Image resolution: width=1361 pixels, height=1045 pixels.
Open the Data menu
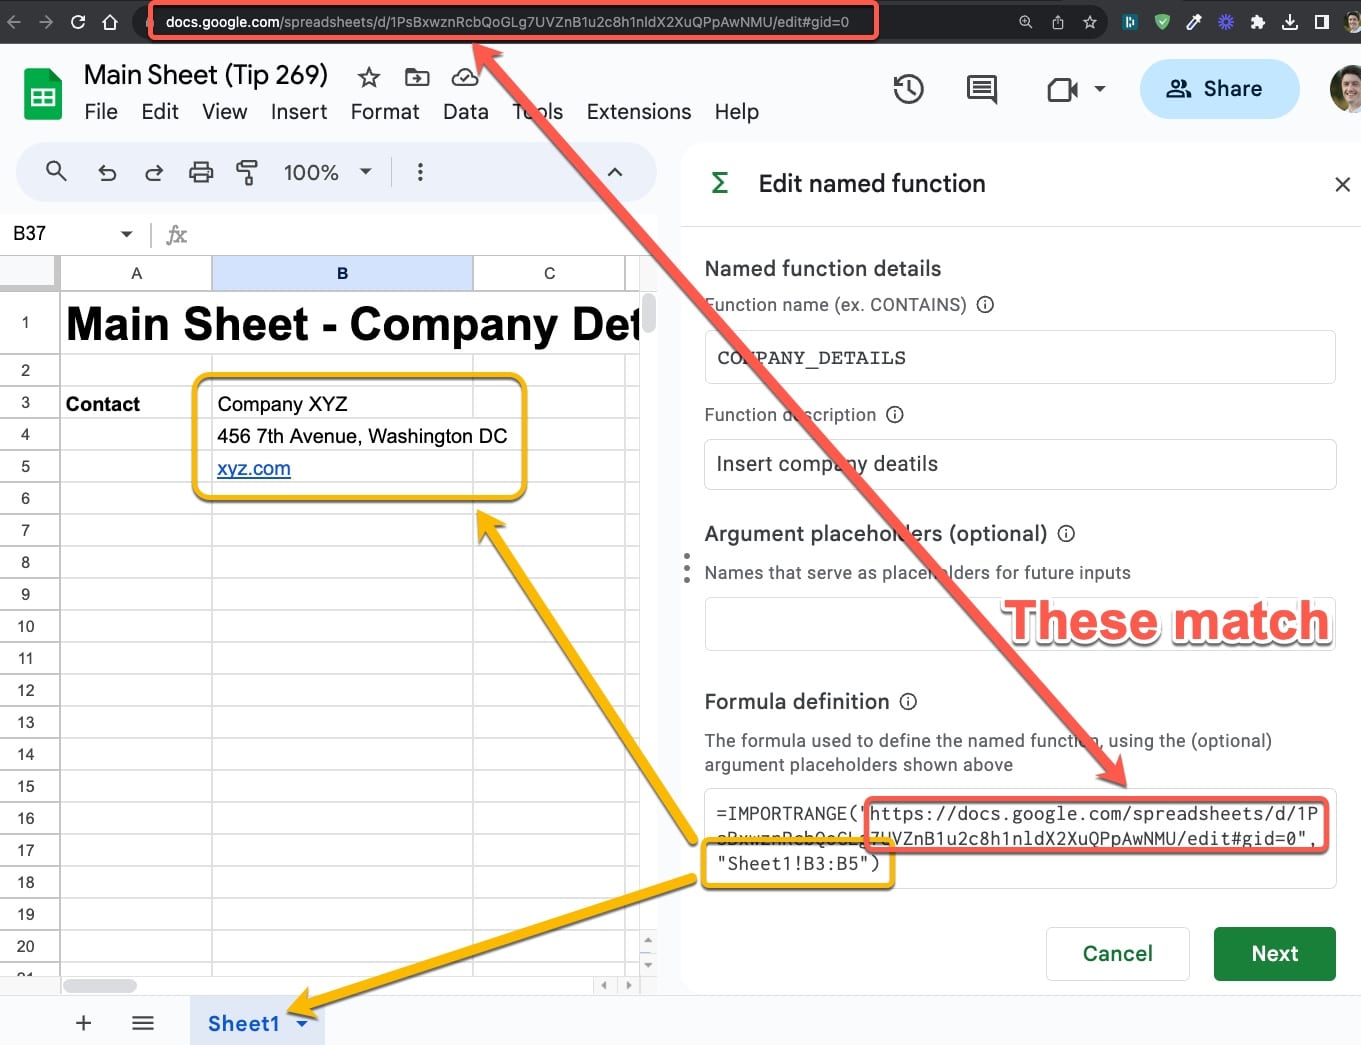tap(465, 112)
